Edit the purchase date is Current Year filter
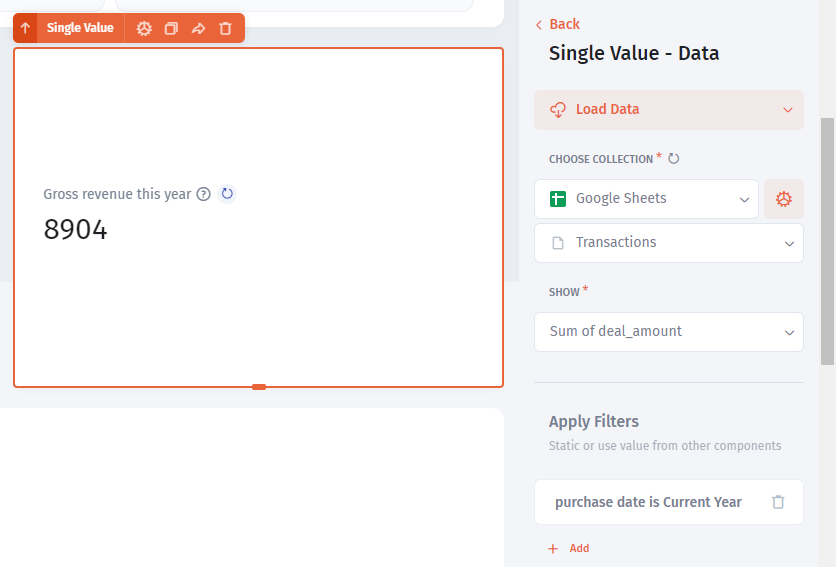 (x=648, y=502)
